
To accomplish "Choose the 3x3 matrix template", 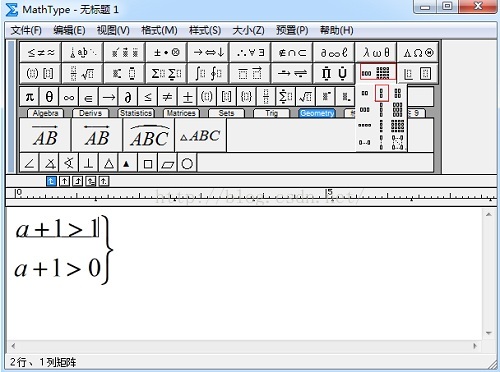I will (x=398, y=109).
